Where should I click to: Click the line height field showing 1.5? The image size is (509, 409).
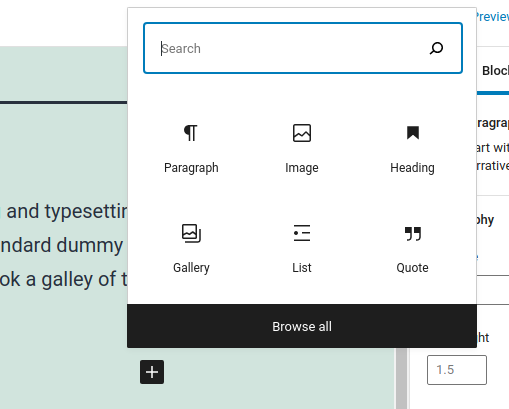coord(457,370)
